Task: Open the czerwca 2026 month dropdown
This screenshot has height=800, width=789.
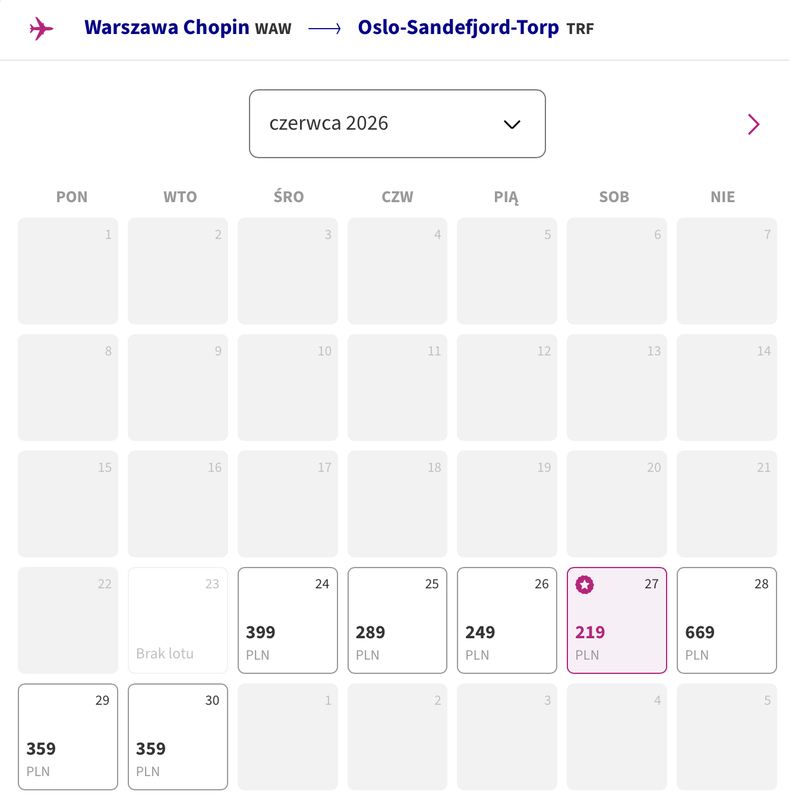Action: point(397,123)
